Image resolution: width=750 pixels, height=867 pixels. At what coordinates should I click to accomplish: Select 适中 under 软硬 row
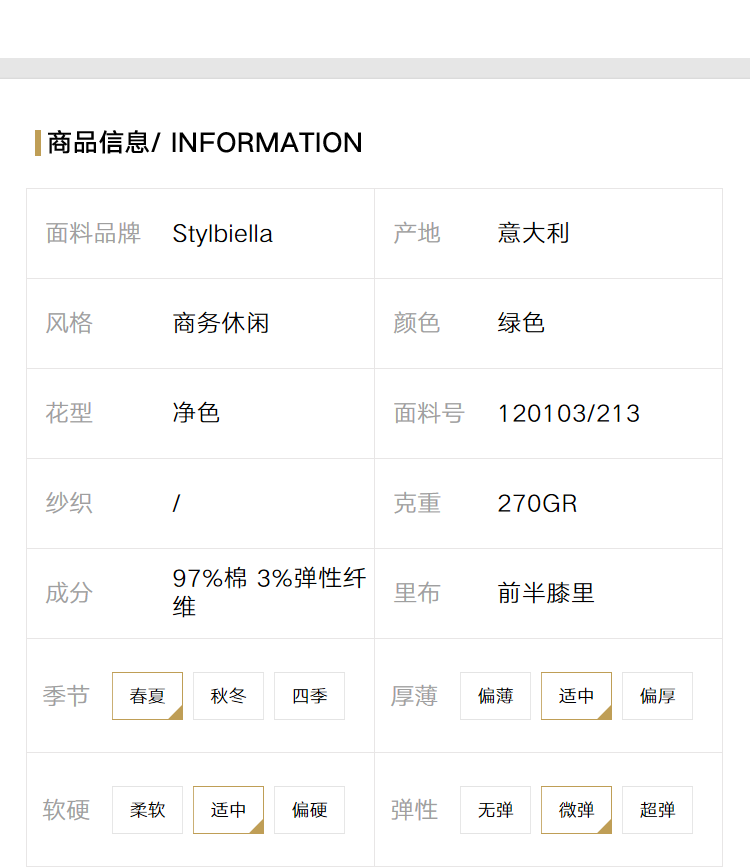click(x=228, y=809)
